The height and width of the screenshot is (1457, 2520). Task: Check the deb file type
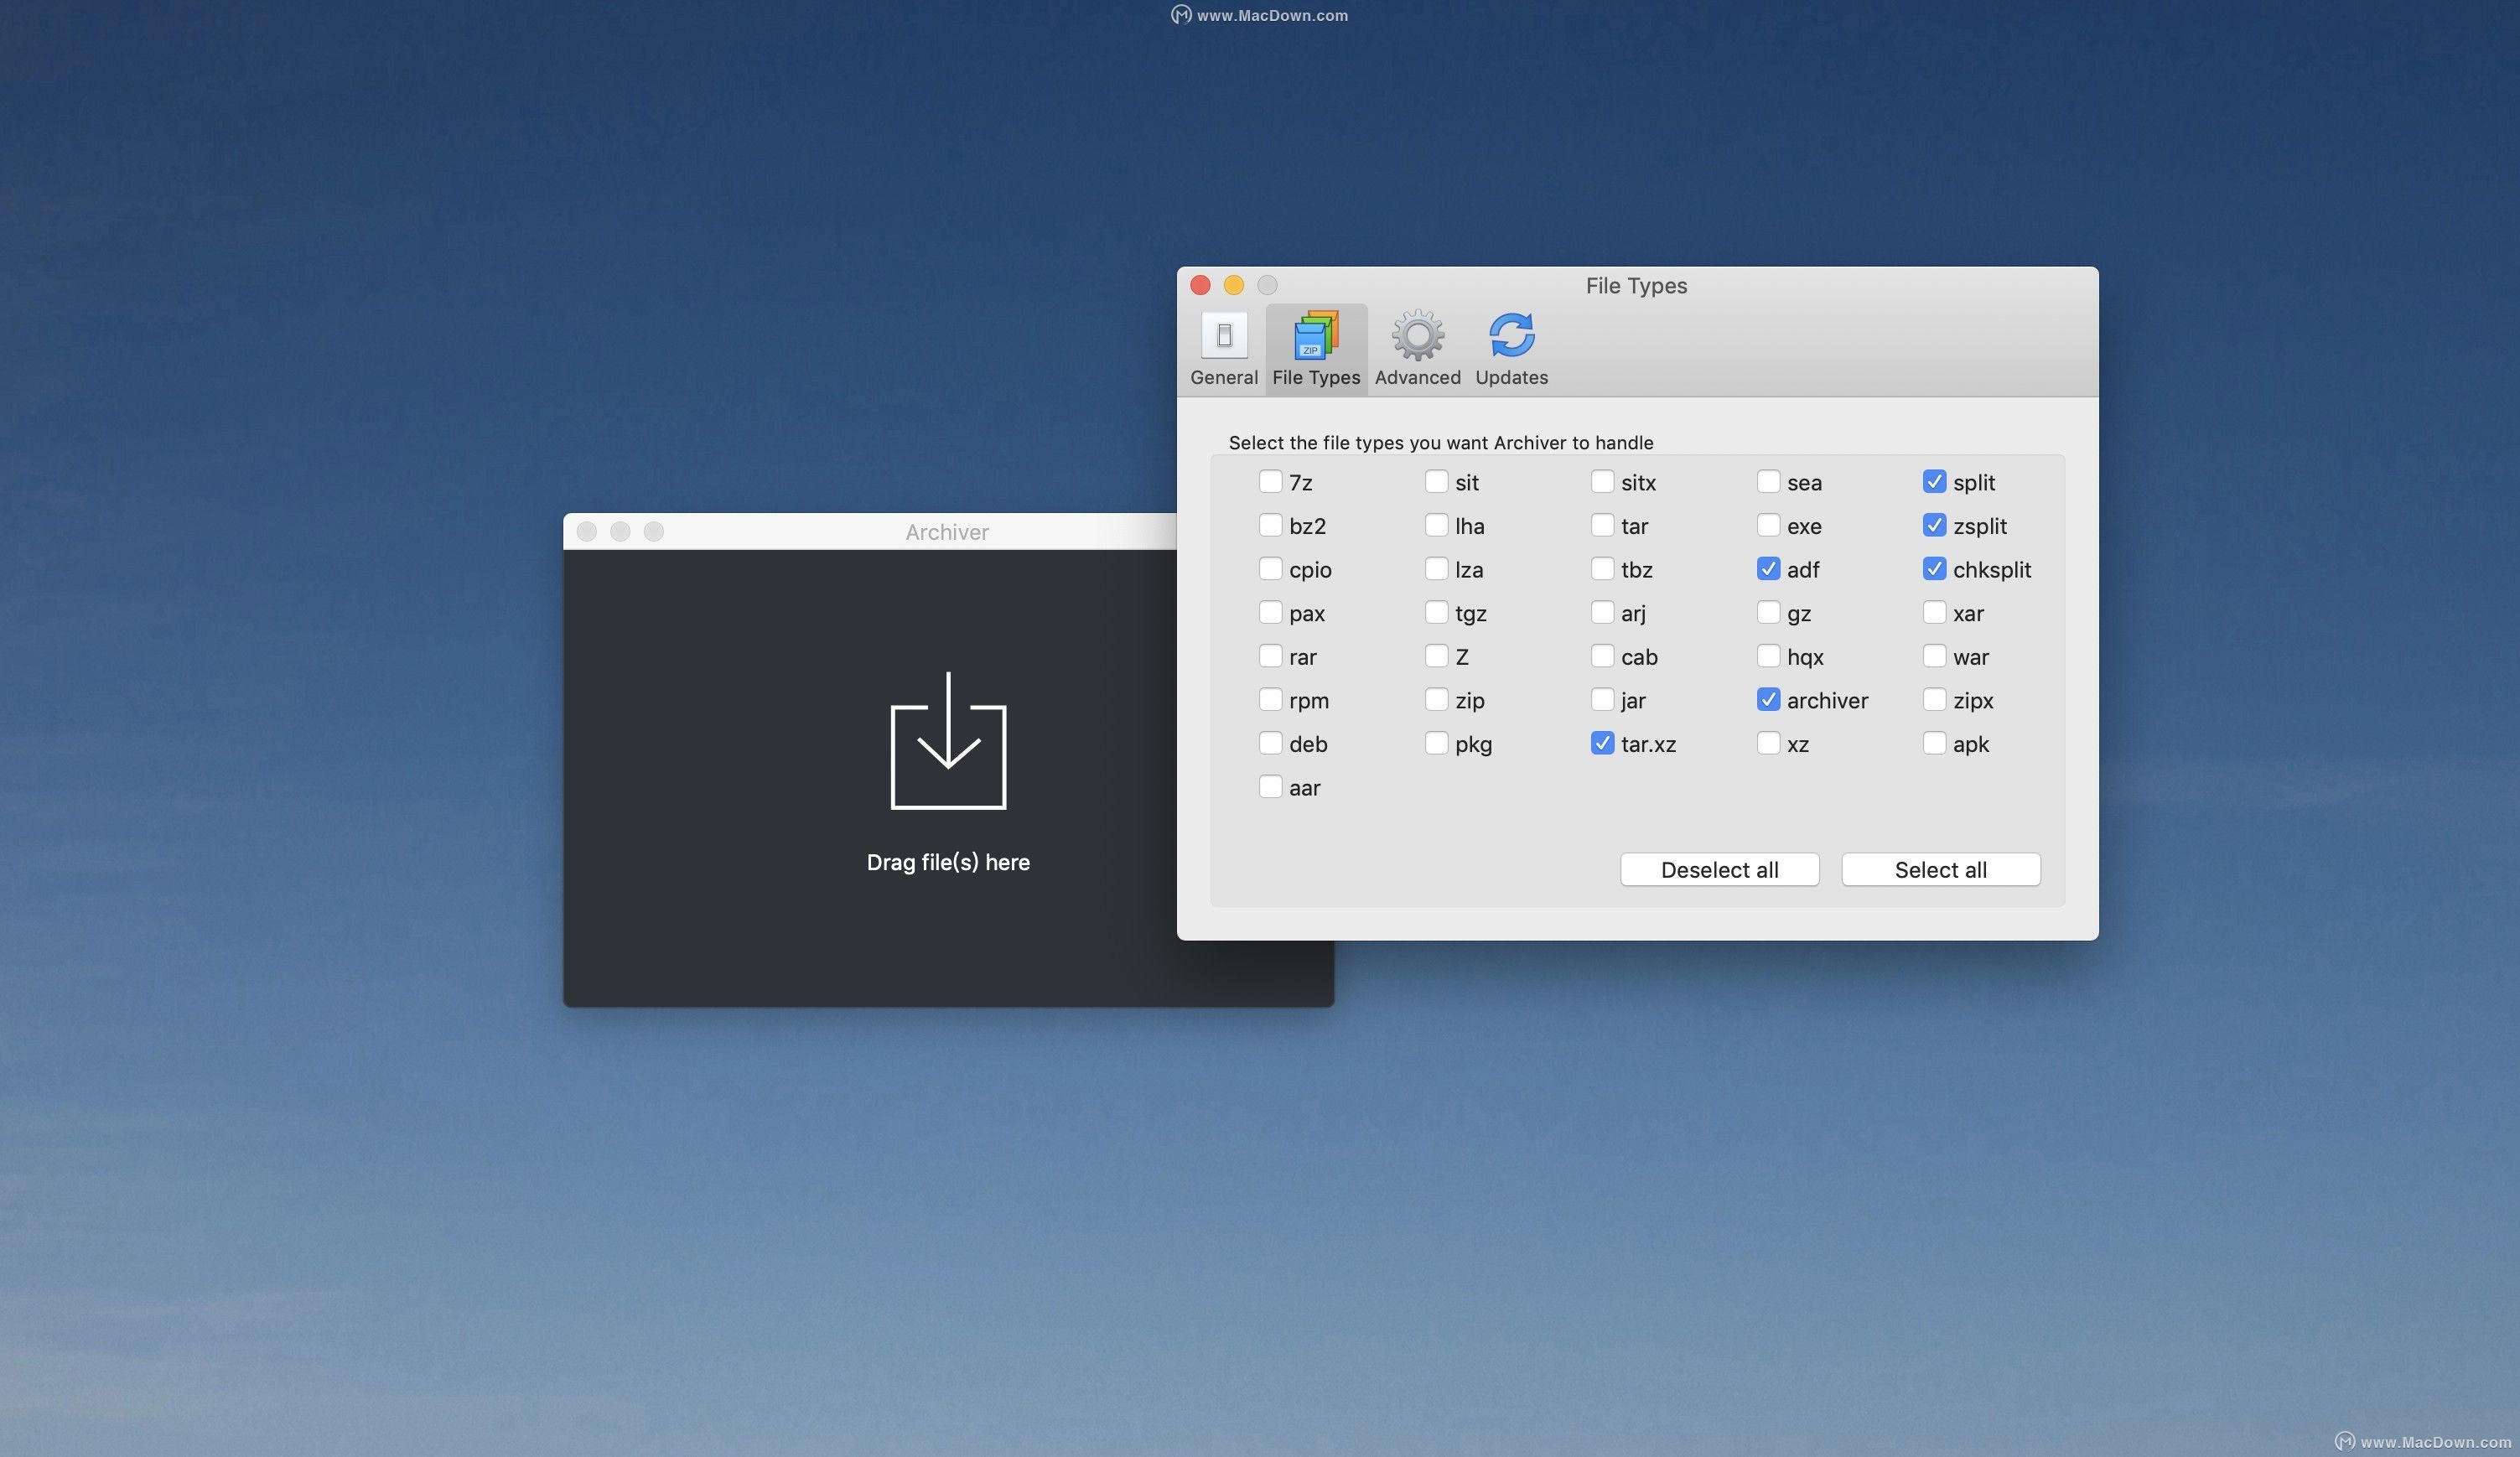(1270, 743)
